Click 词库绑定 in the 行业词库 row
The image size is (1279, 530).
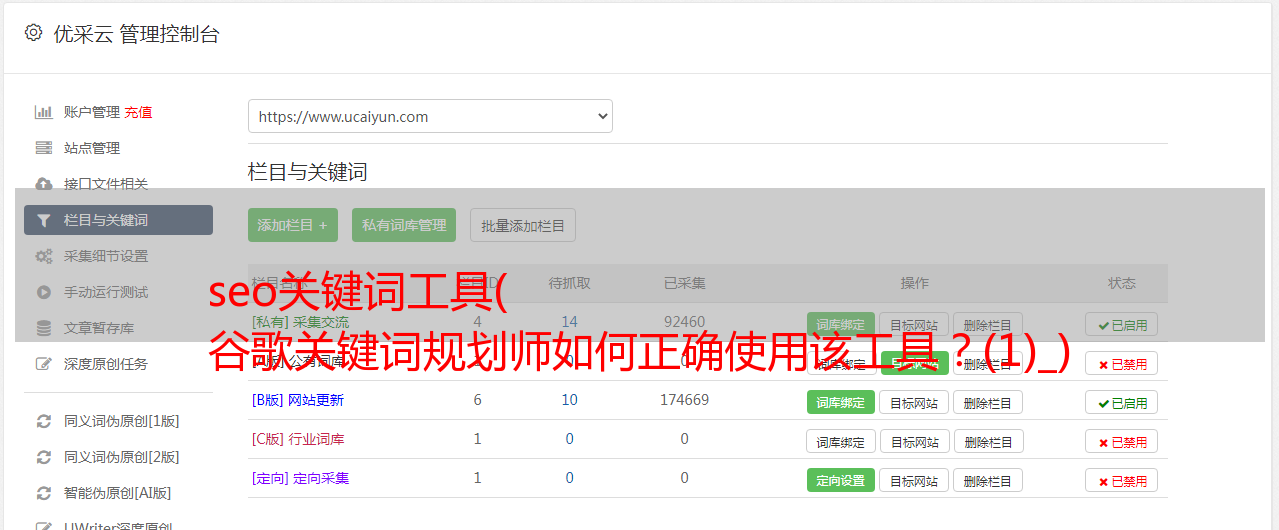pyautogui.click(x=841, y=441)
